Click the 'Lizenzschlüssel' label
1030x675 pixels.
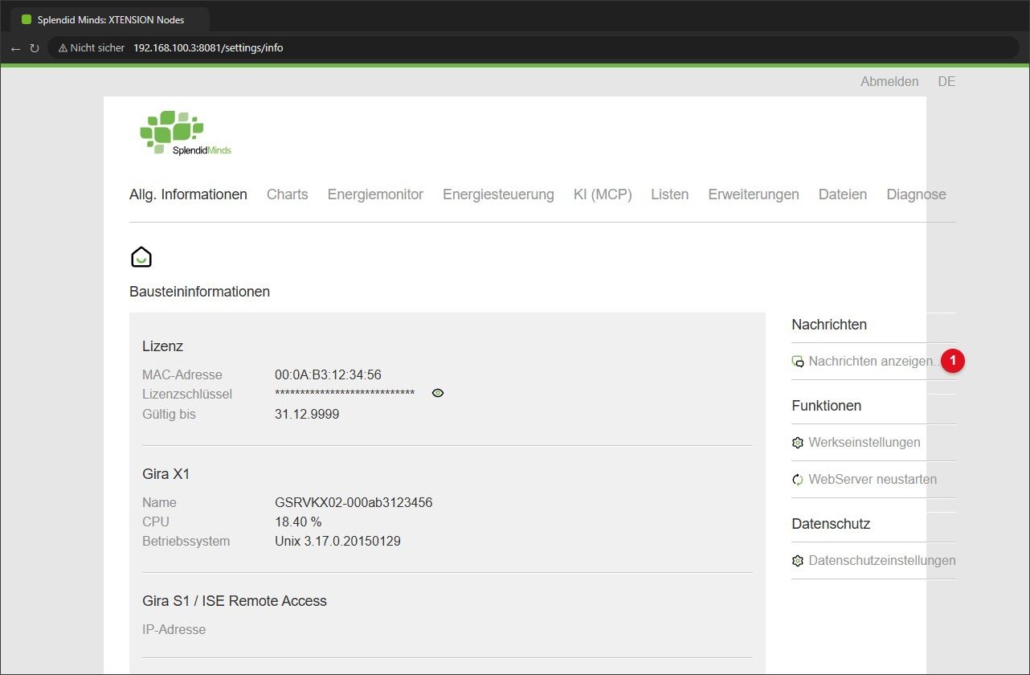point(187,394)
